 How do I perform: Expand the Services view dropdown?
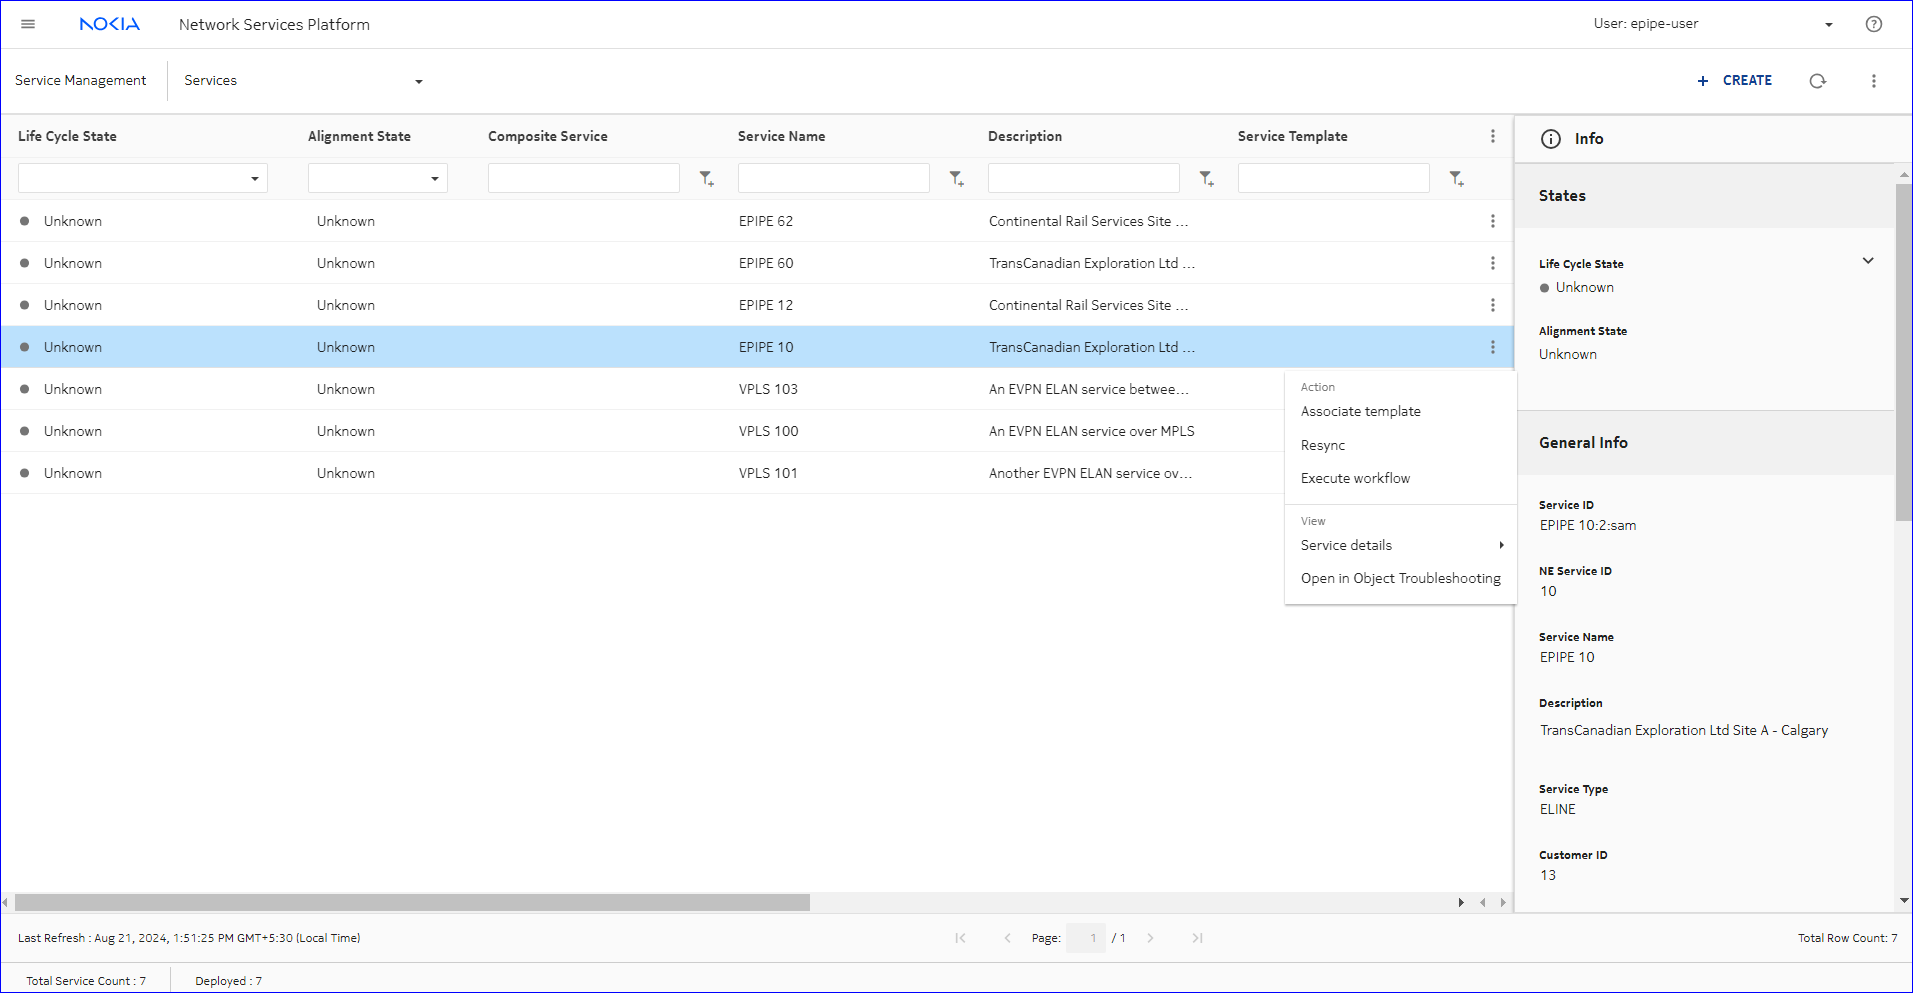[x=418, y=82]
